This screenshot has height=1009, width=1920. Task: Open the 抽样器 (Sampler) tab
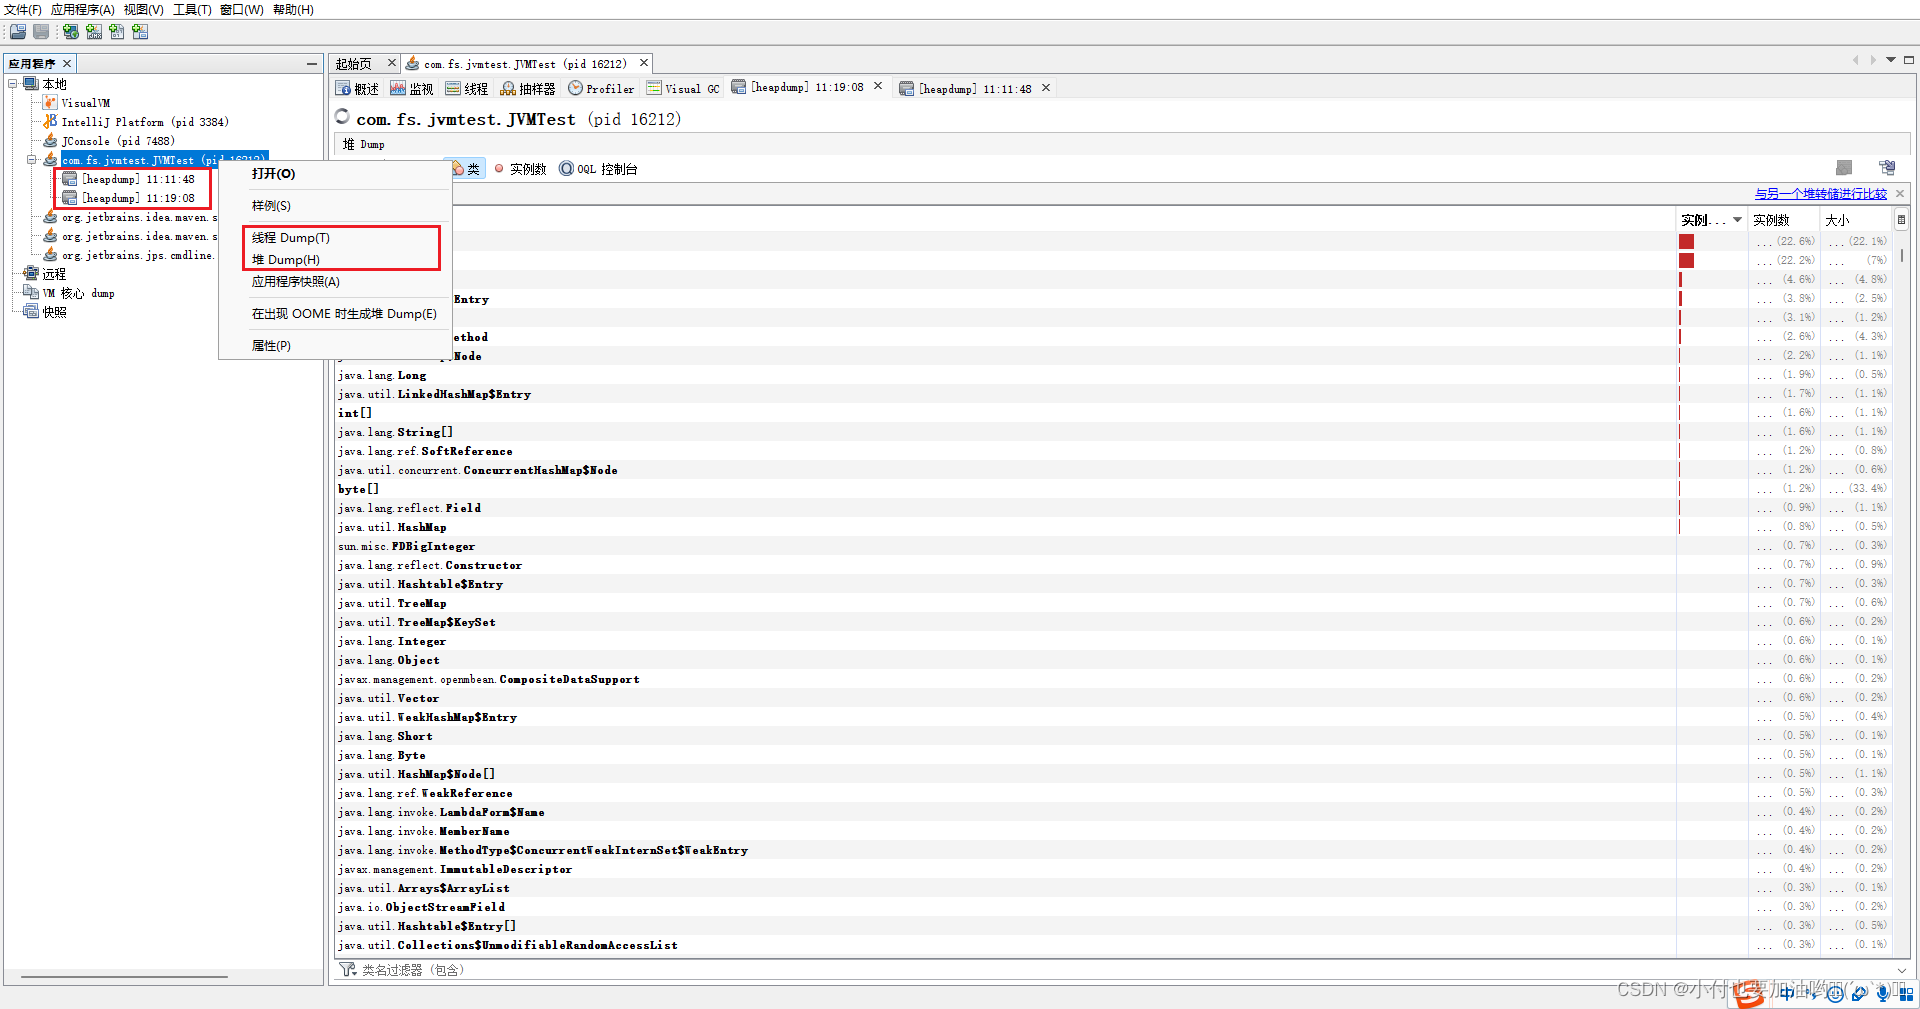coord(528,89)
